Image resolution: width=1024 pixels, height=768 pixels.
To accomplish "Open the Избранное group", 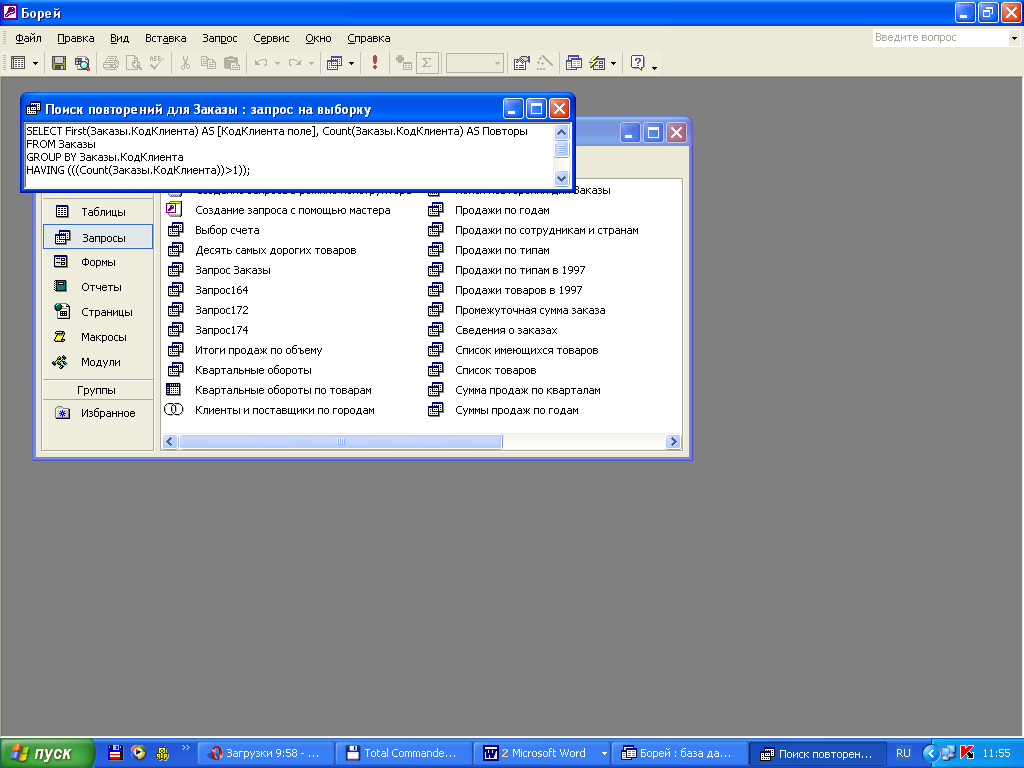I will click(98, 413).
